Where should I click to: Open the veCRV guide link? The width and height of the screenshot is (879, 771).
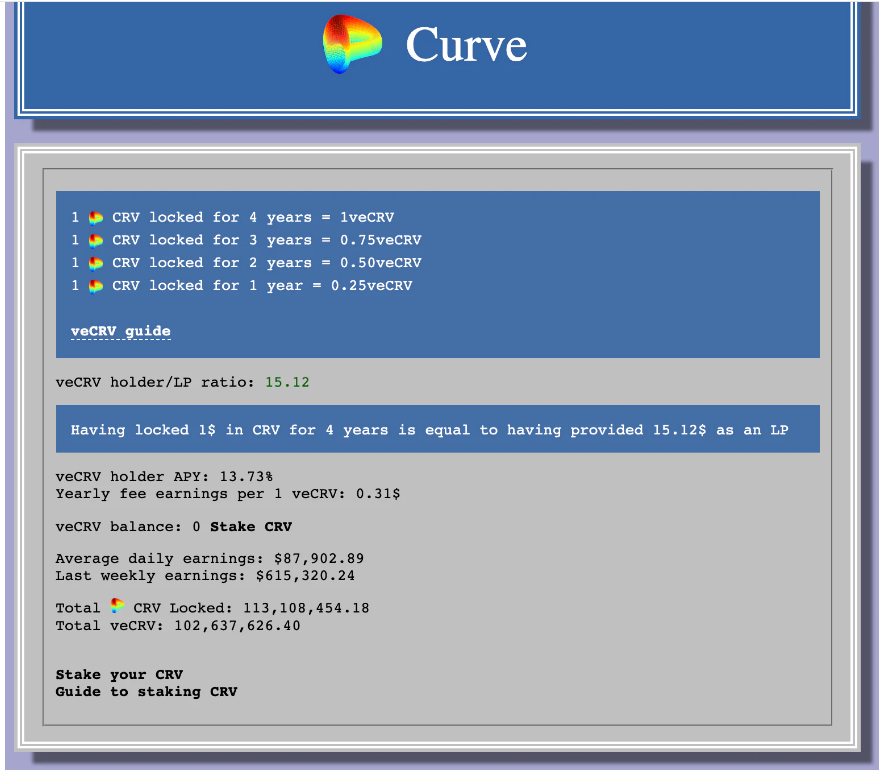[121, 331]
